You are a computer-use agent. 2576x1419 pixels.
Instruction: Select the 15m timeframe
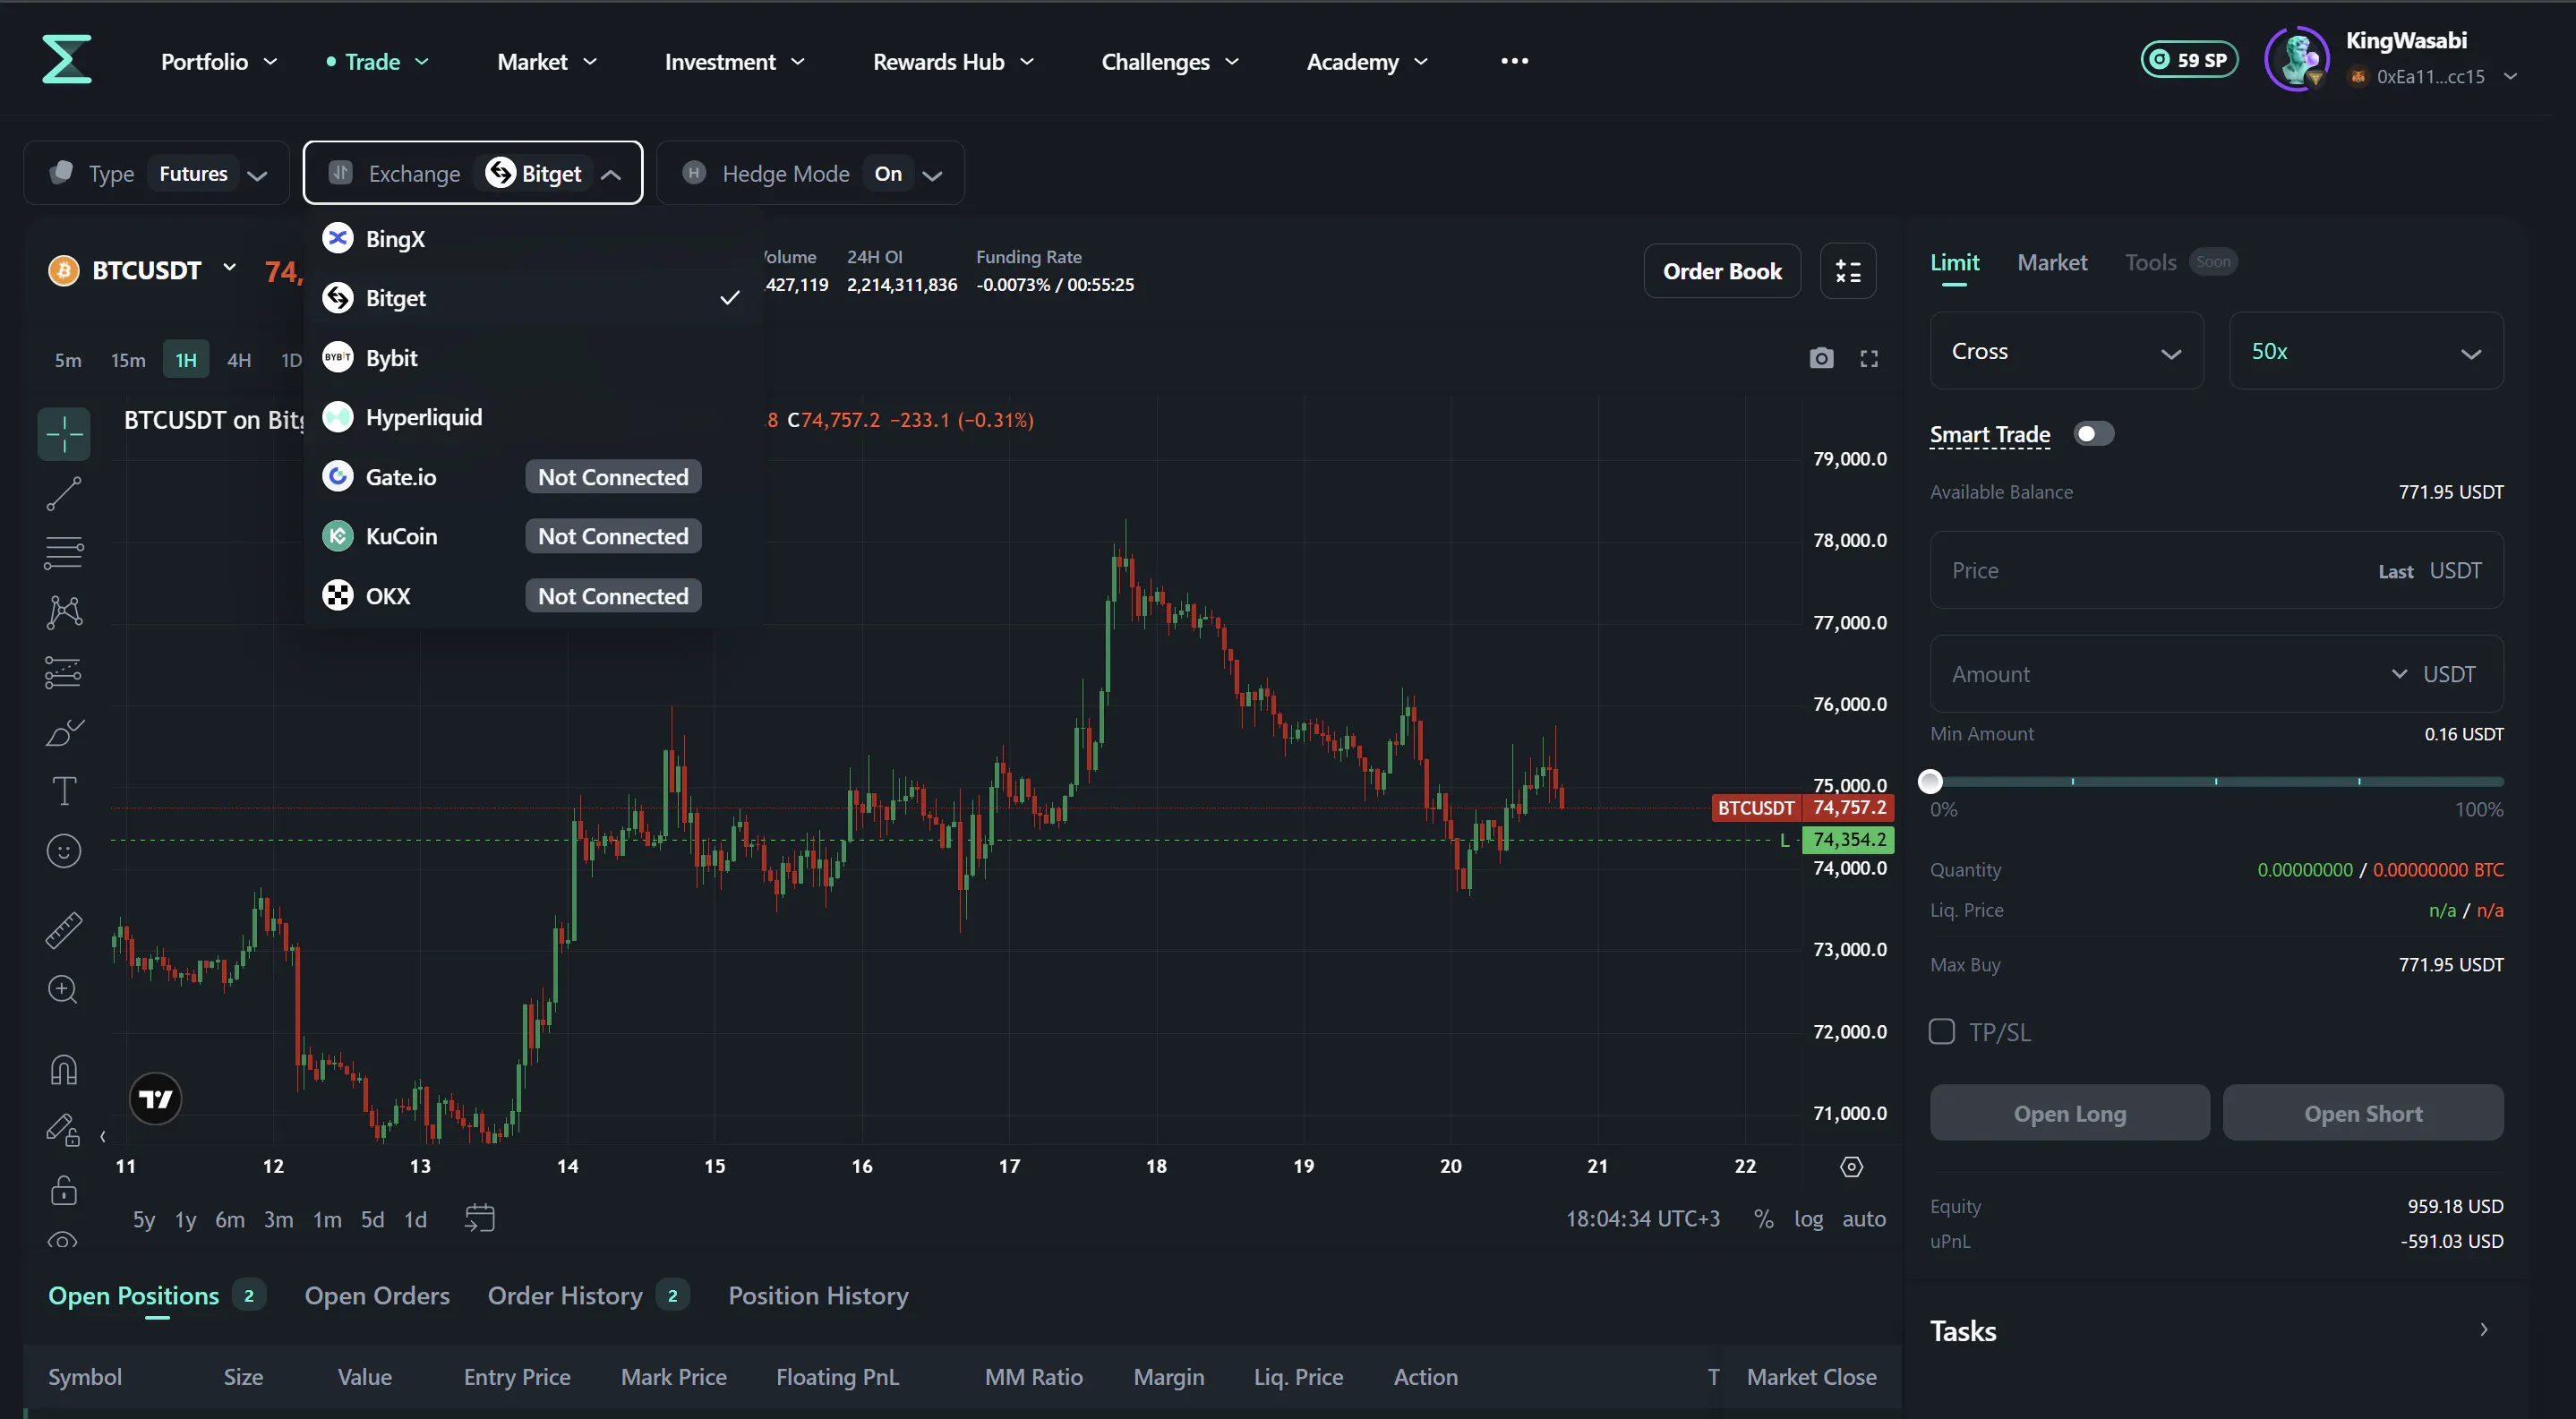tap(128, 360)
